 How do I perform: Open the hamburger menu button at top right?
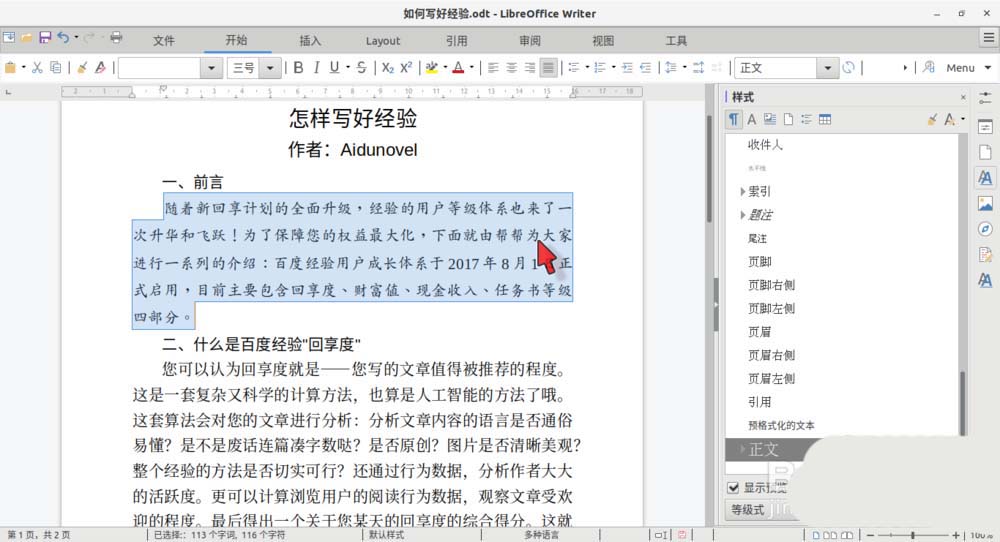(x=989, y=38)
